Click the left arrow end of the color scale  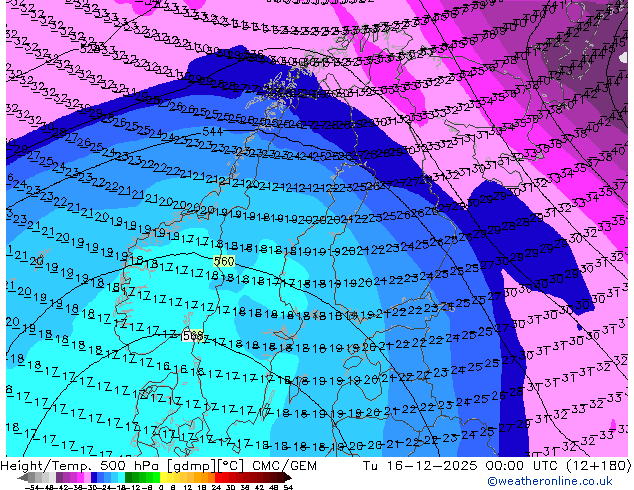pos(22,478)
